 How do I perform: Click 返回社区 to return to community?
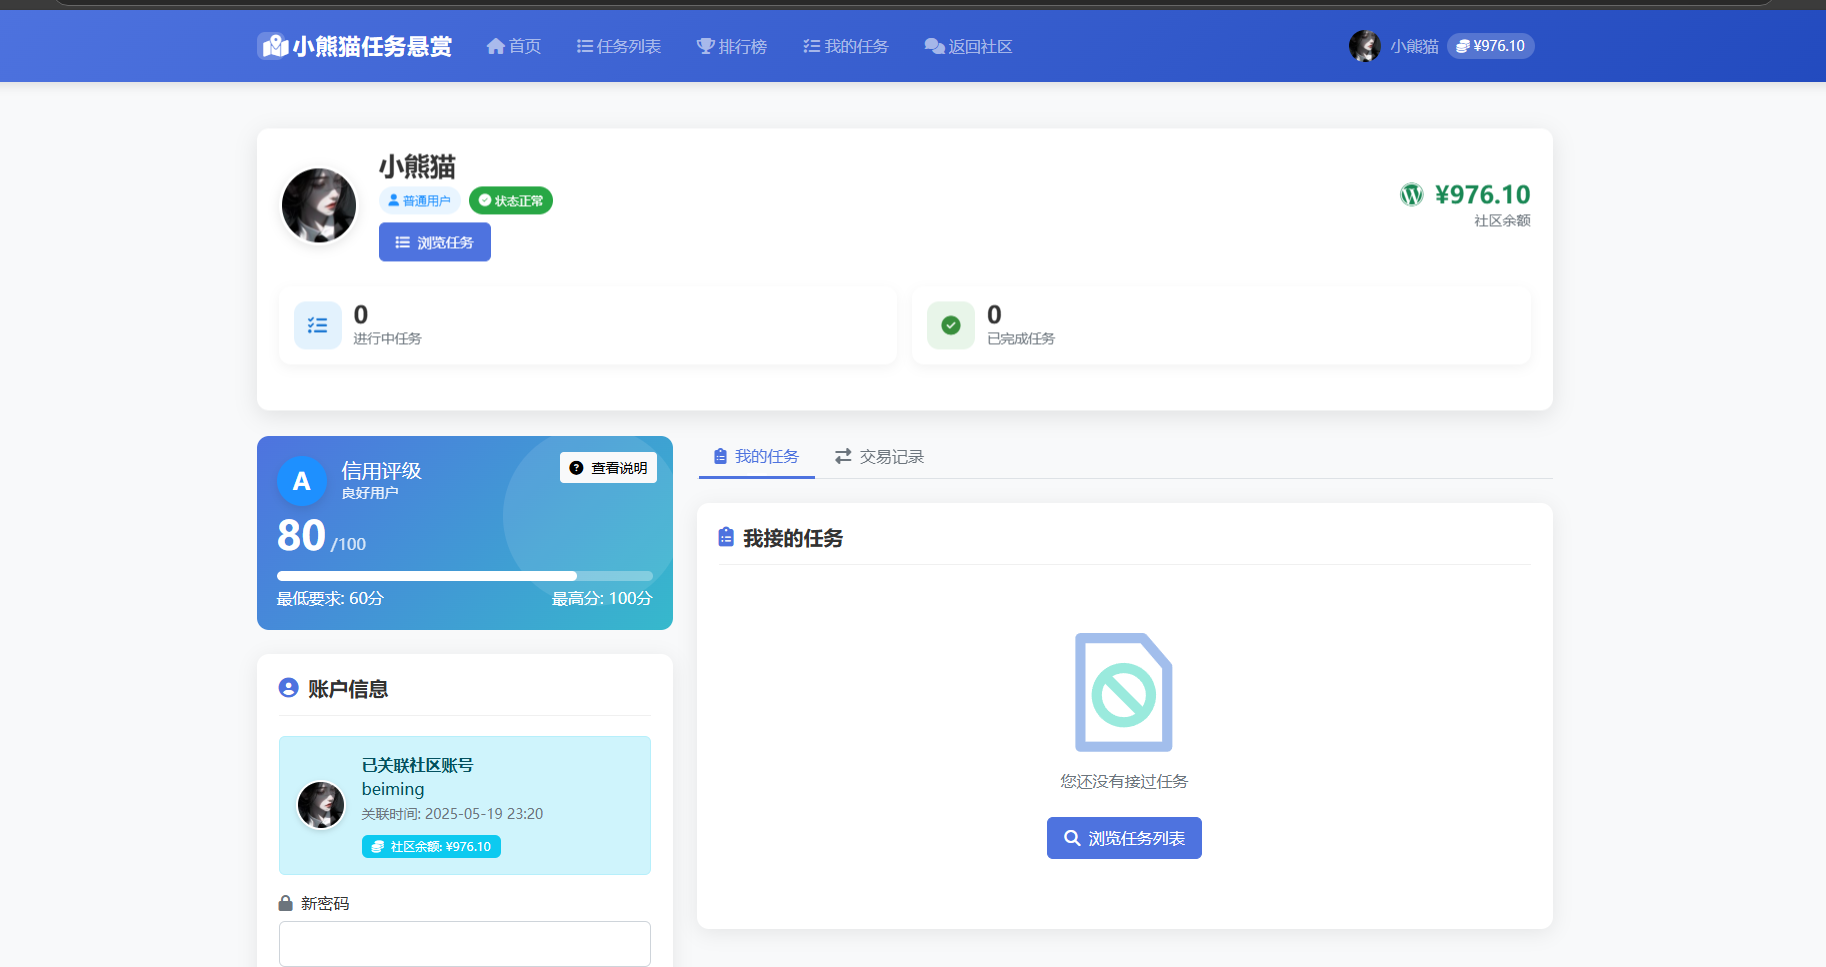[969, 46]
